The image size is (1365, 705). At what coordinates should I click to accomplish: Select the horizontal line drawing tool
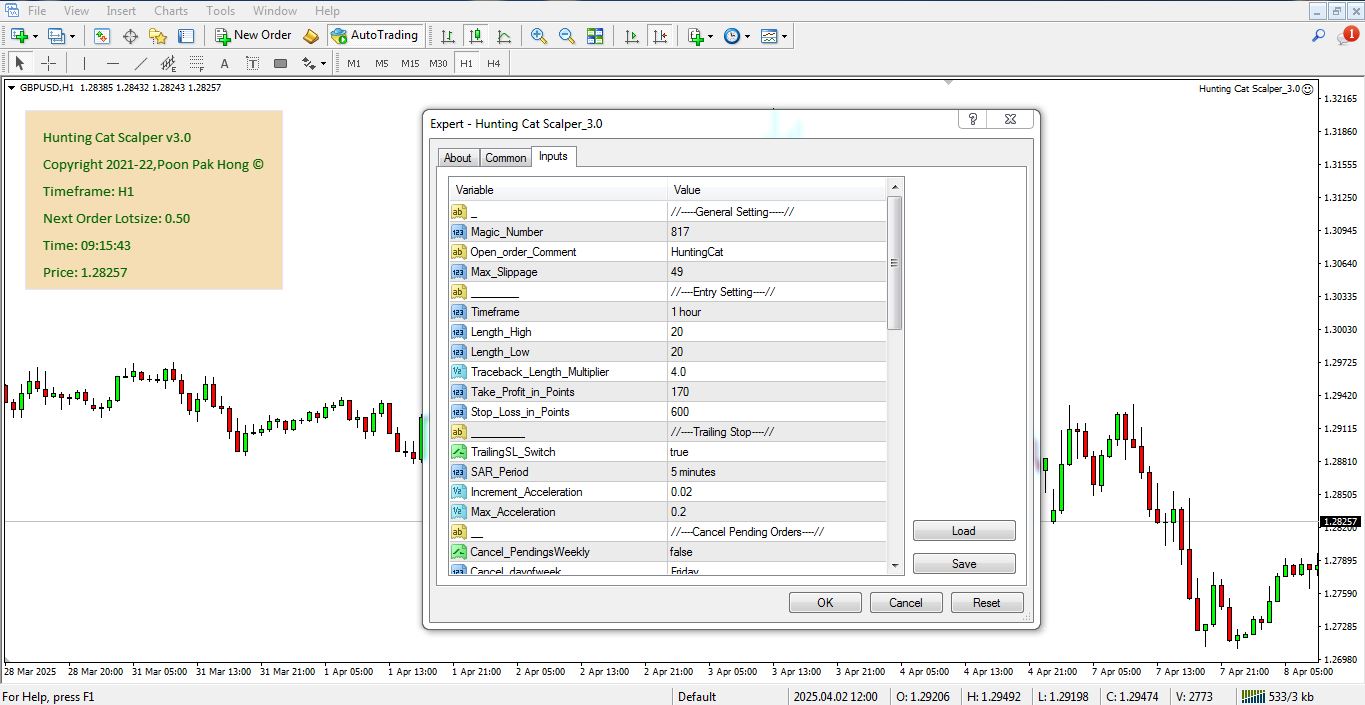pyautogui.click(x=113, y=62)
